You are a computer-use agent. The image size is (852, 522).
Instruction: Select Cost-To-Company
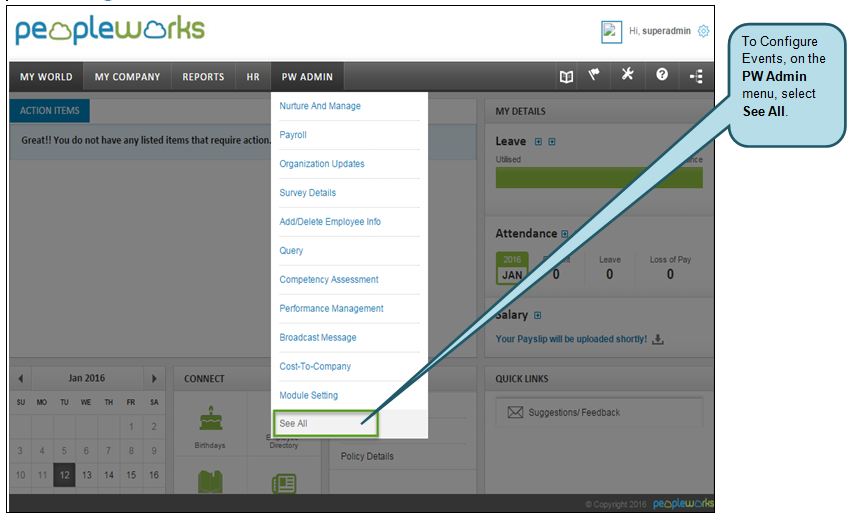[x=315, y=366]
